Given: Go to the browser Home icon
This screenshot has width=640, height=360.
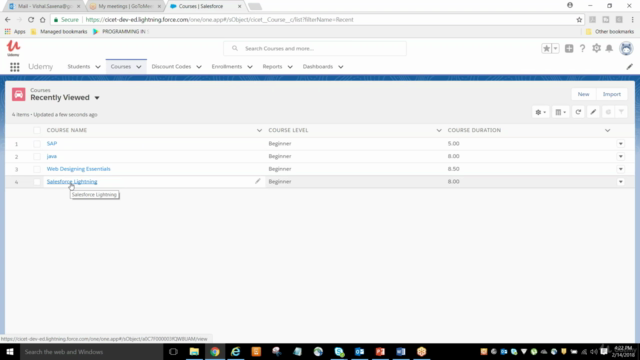Looking at the screenshot, I should click(x=42, y=20).
